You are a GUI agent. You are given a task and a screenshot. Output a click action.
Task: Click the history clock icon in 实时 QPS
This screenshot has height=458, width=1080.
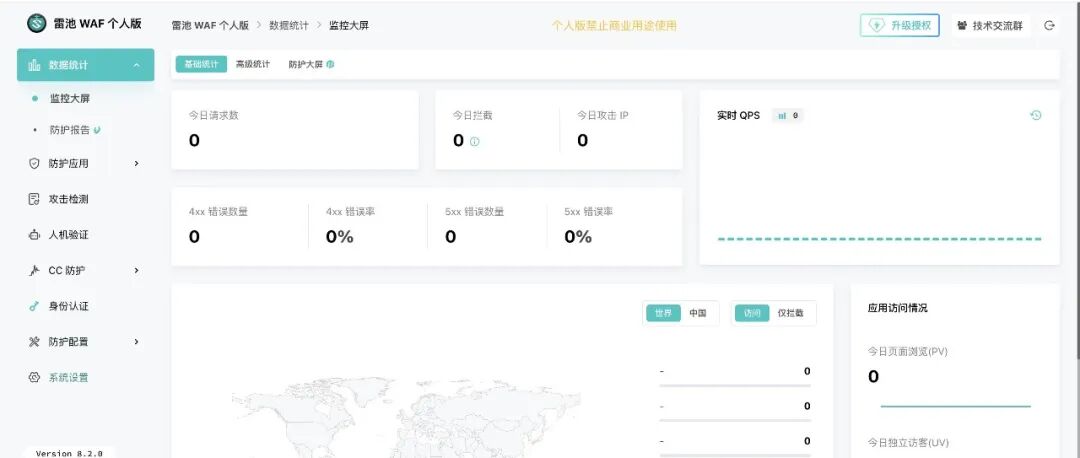[x=1035, y=115]
